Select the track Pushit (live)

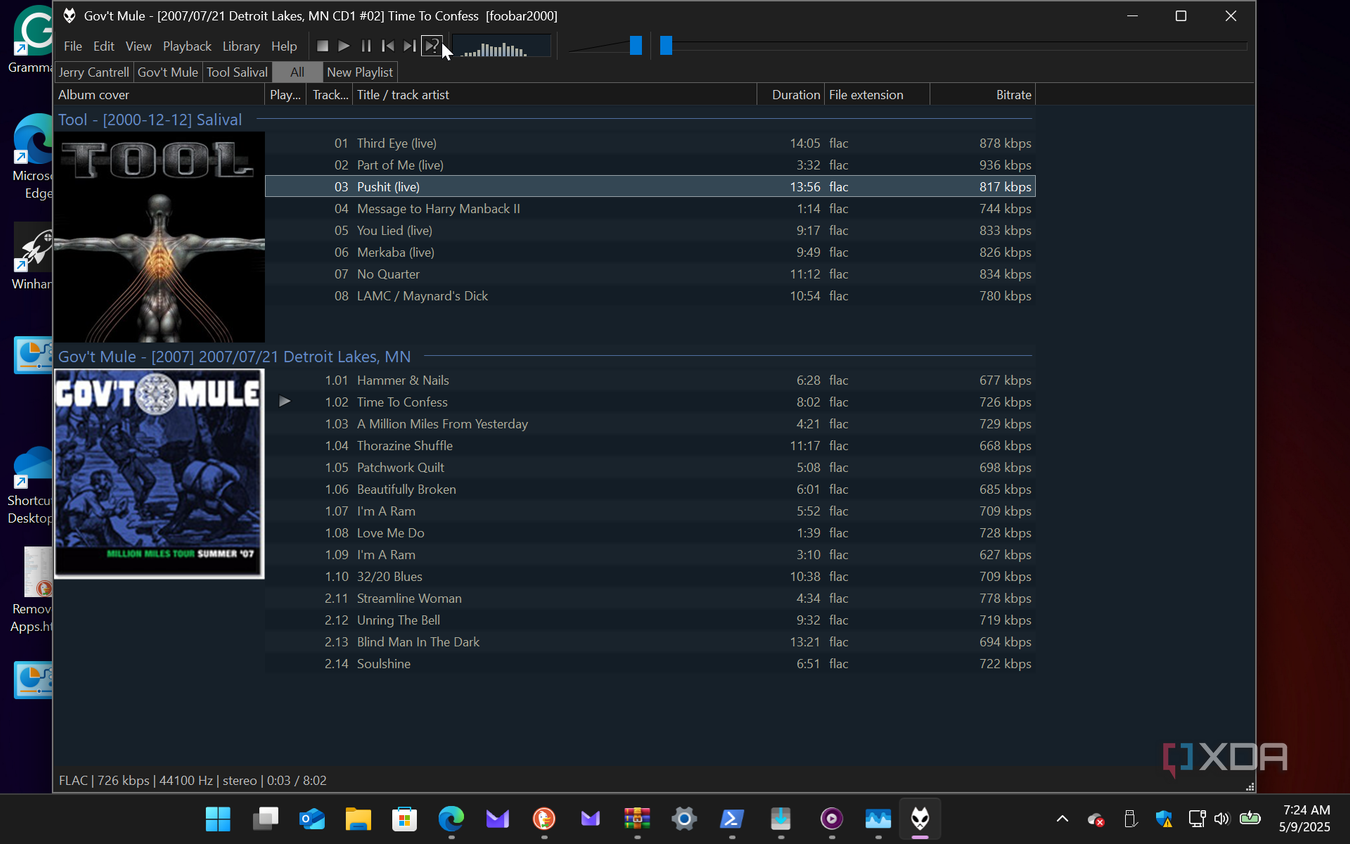[x=650, y=187]
